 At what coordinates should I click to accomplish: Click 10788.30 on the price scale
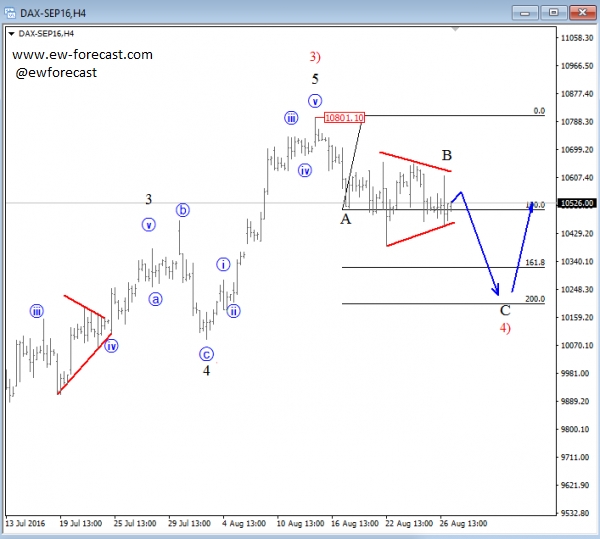(x=577, y=122)
